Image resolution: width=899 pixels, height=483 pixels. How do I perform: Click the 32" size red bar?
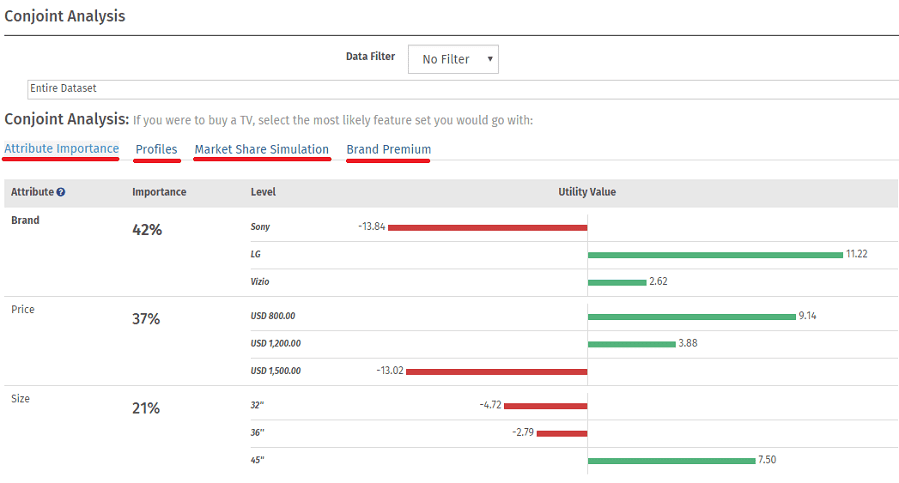pos(545,406)
